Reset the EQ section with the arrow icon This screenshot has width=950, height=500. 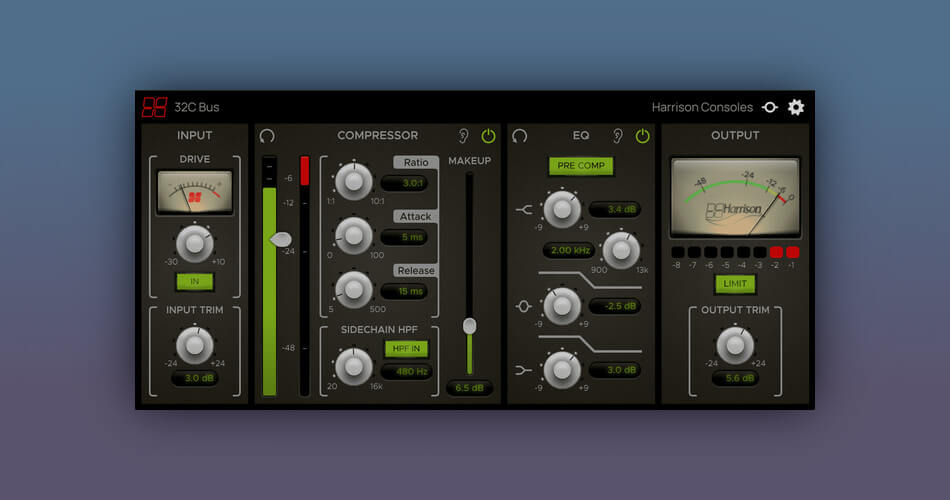point(520,136)
